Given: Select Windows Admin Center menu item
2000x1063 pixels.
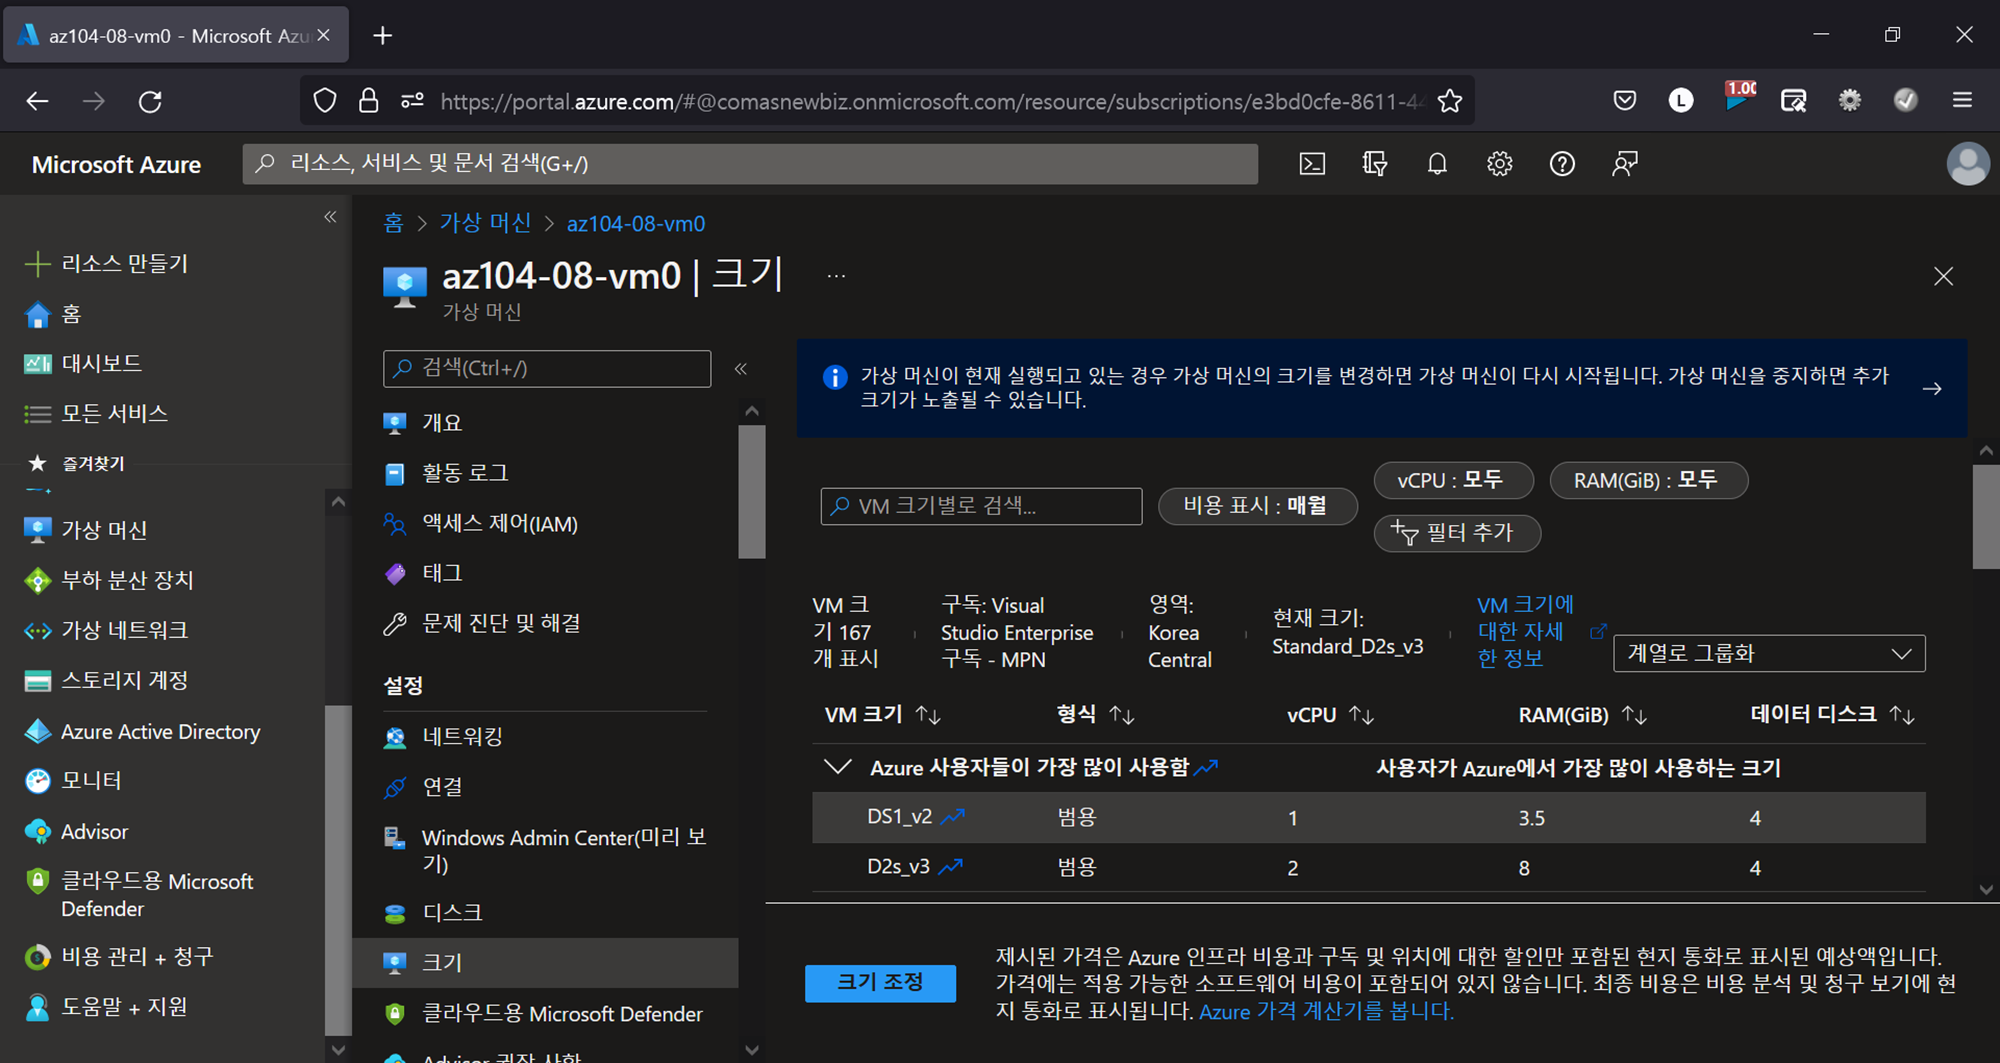Looking at the screenshot, I should pyautogui.click(x=545, y=850).
